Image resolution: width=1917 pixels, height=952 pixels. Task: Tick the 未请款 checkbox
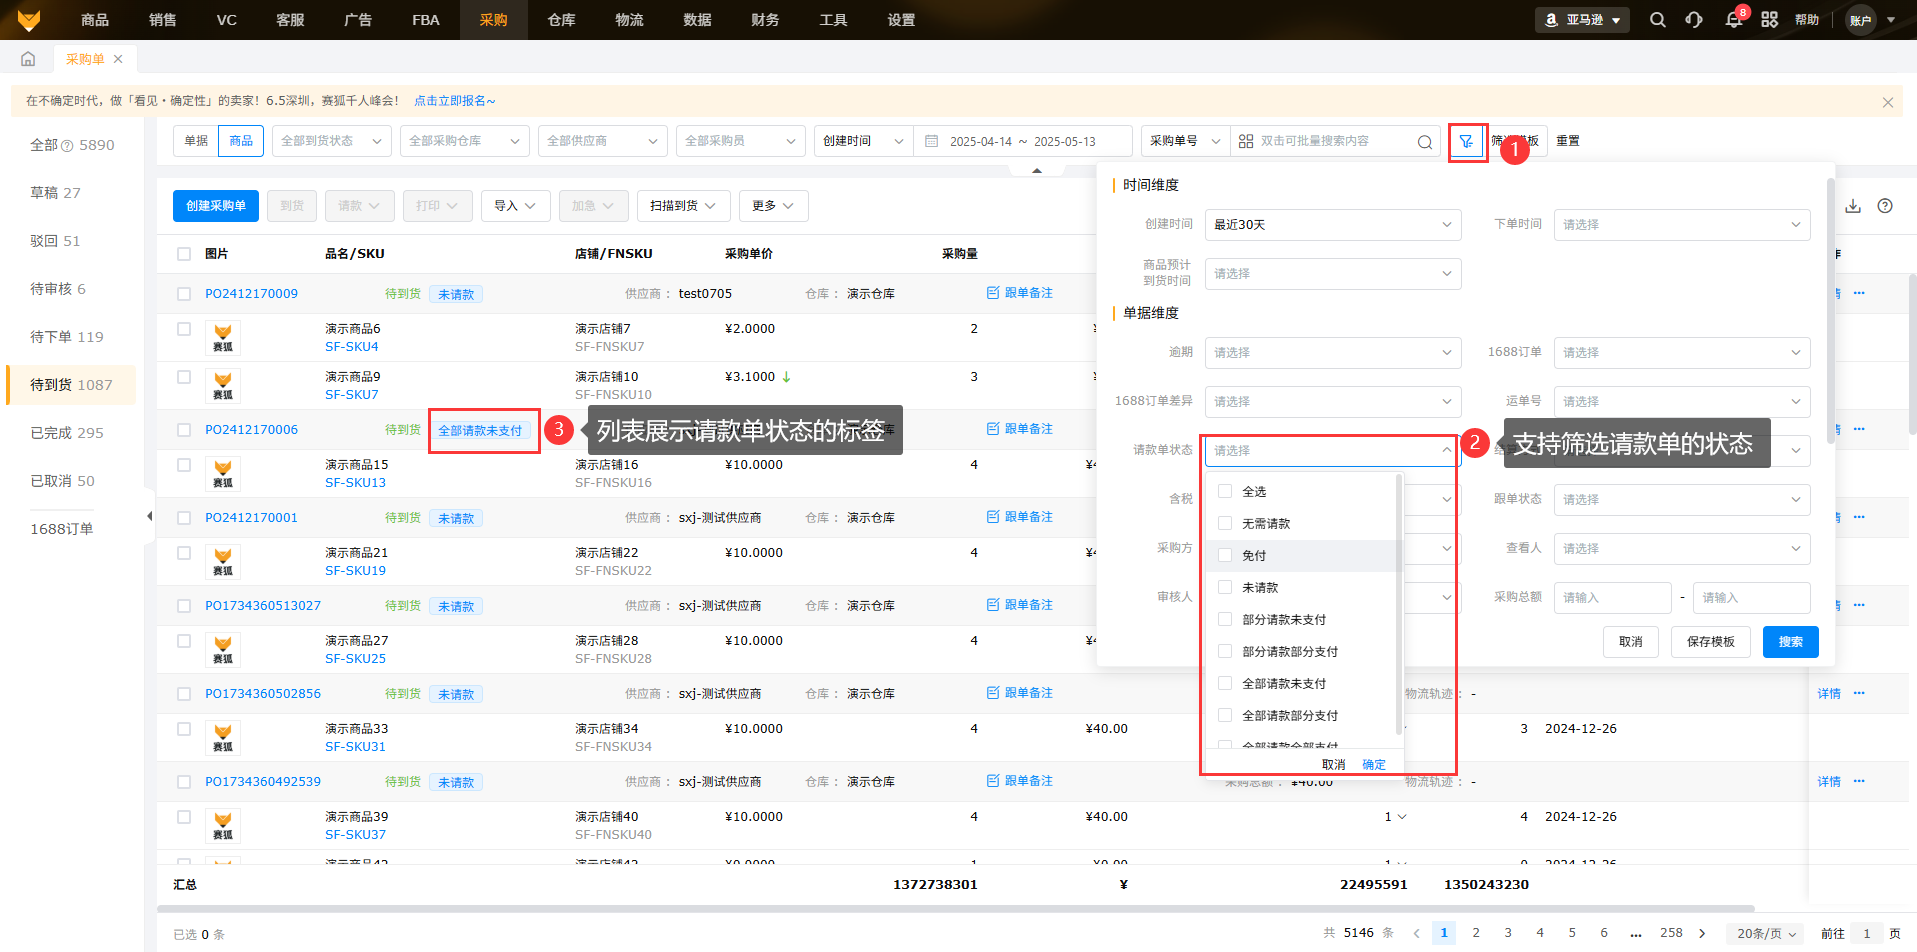pyautogui.click(x=1225, y=587)
